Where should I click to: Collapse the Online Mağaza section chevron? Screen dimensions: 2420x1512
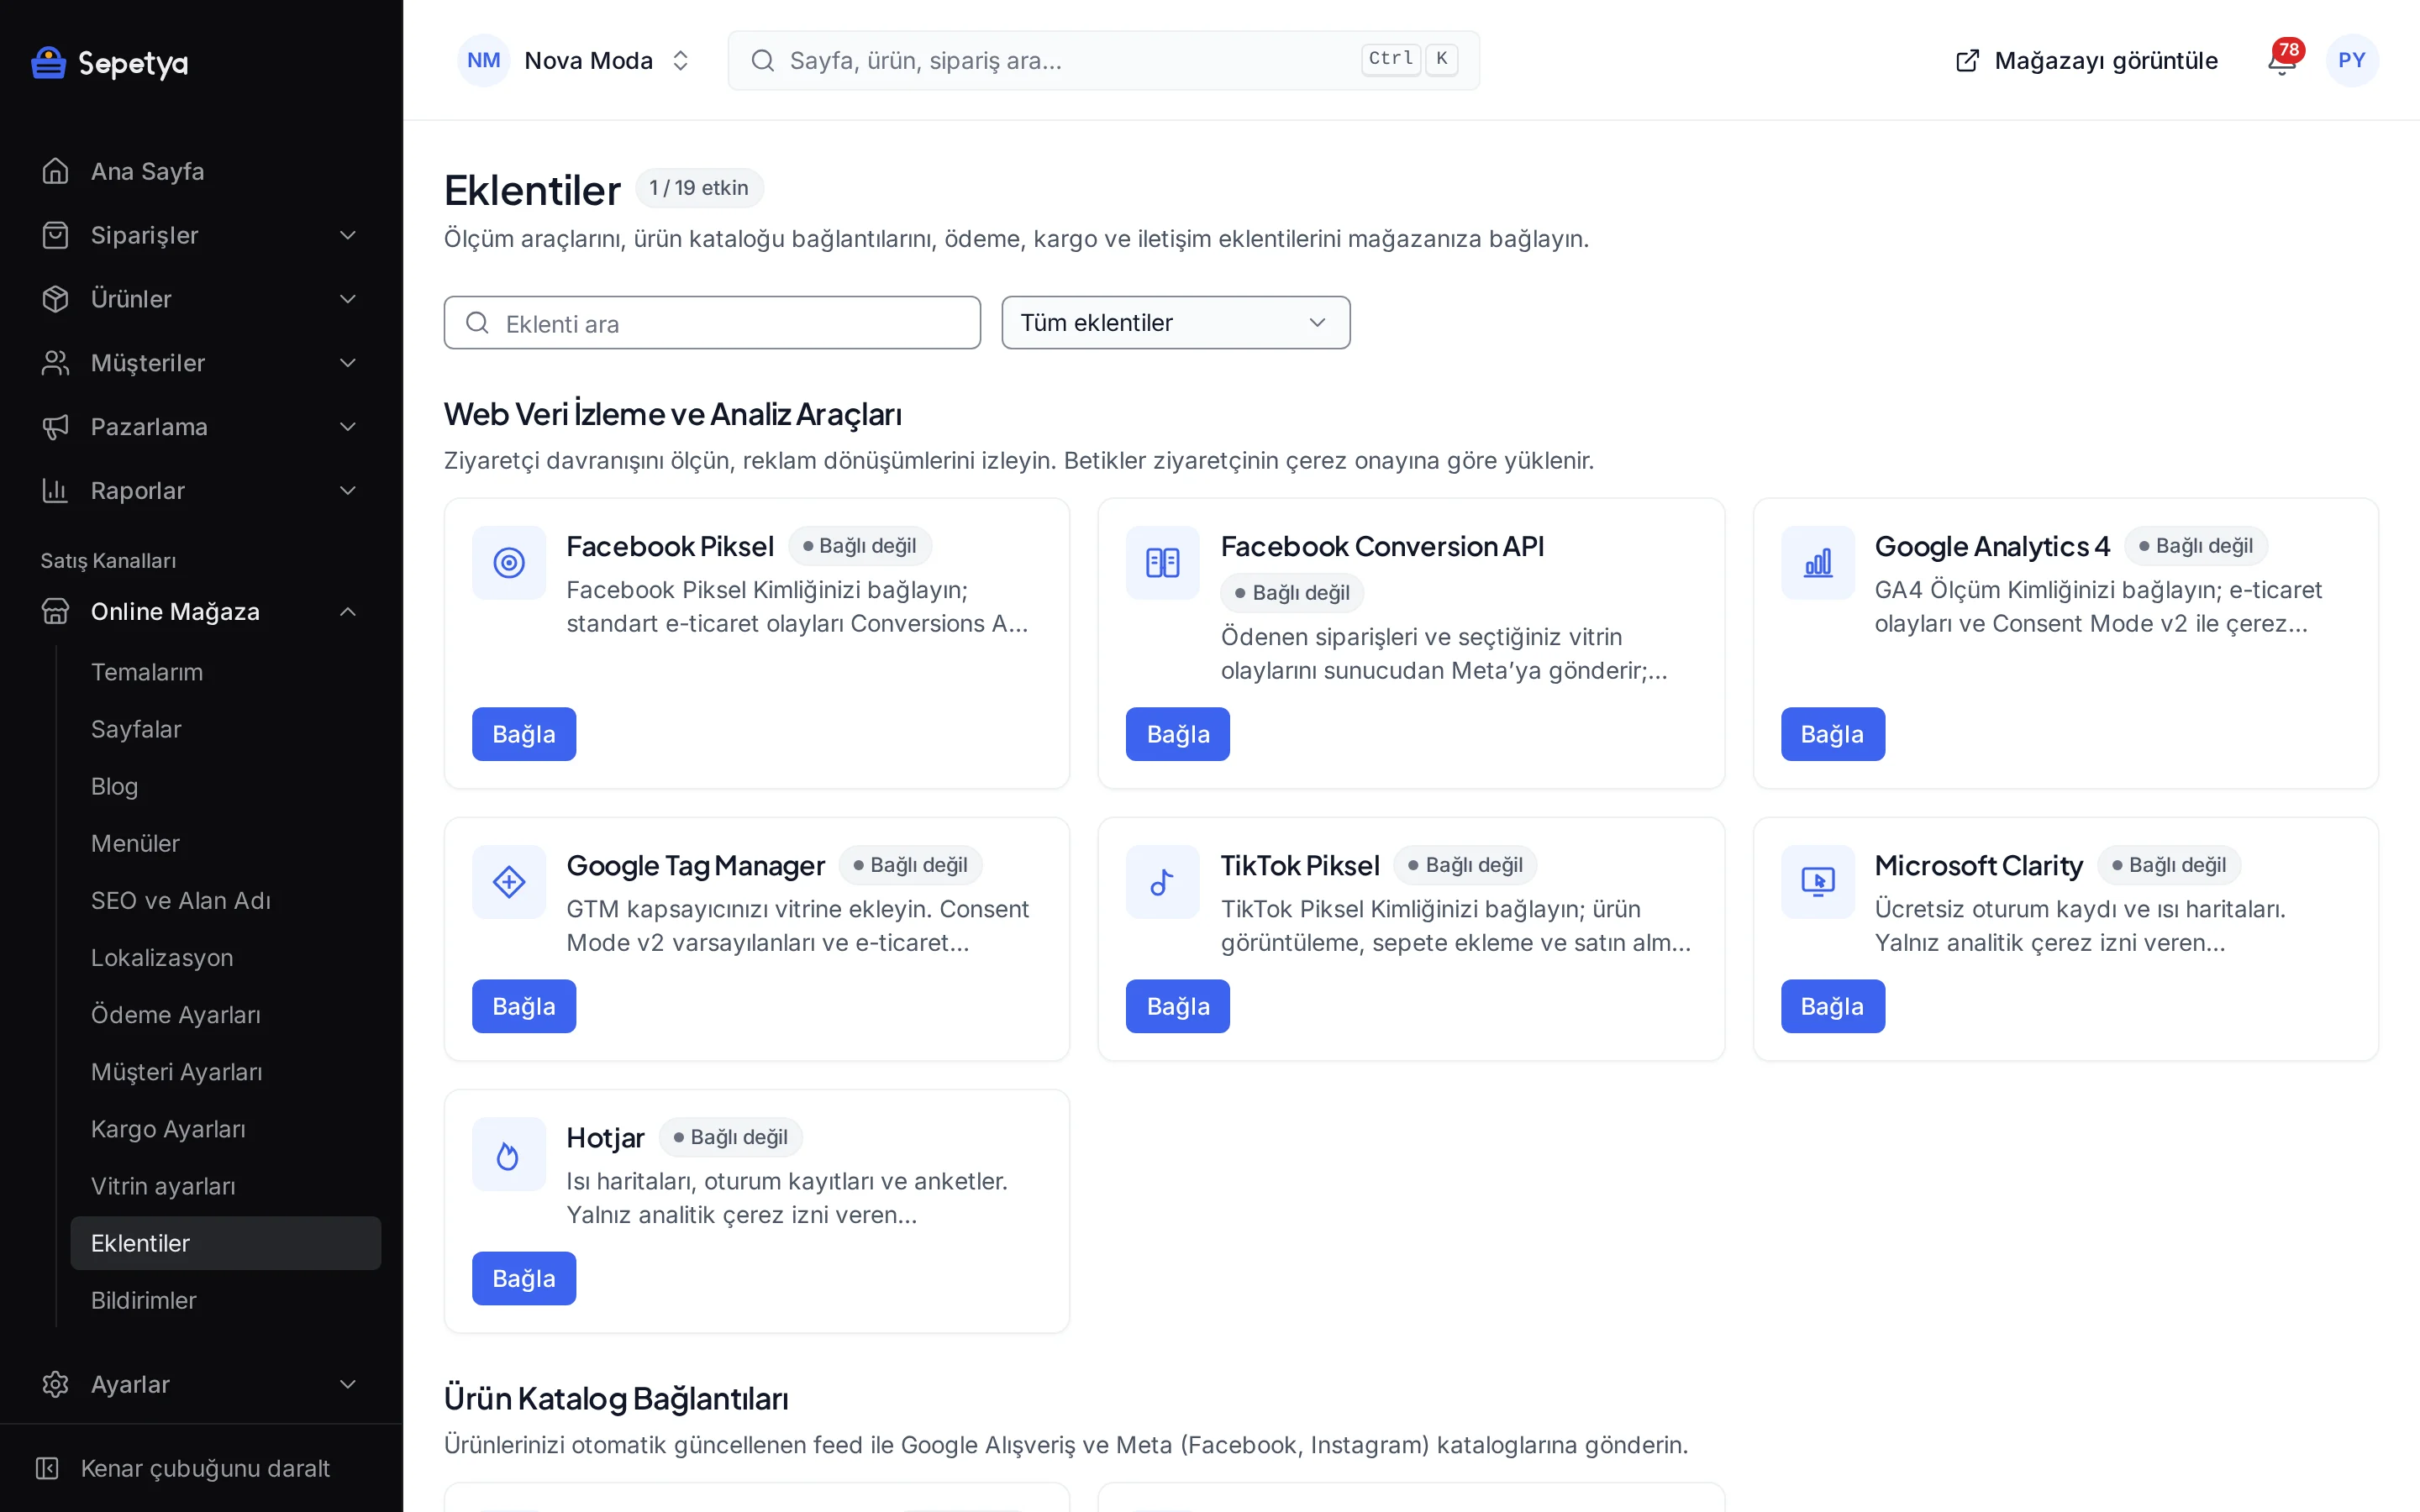[348, 612]
